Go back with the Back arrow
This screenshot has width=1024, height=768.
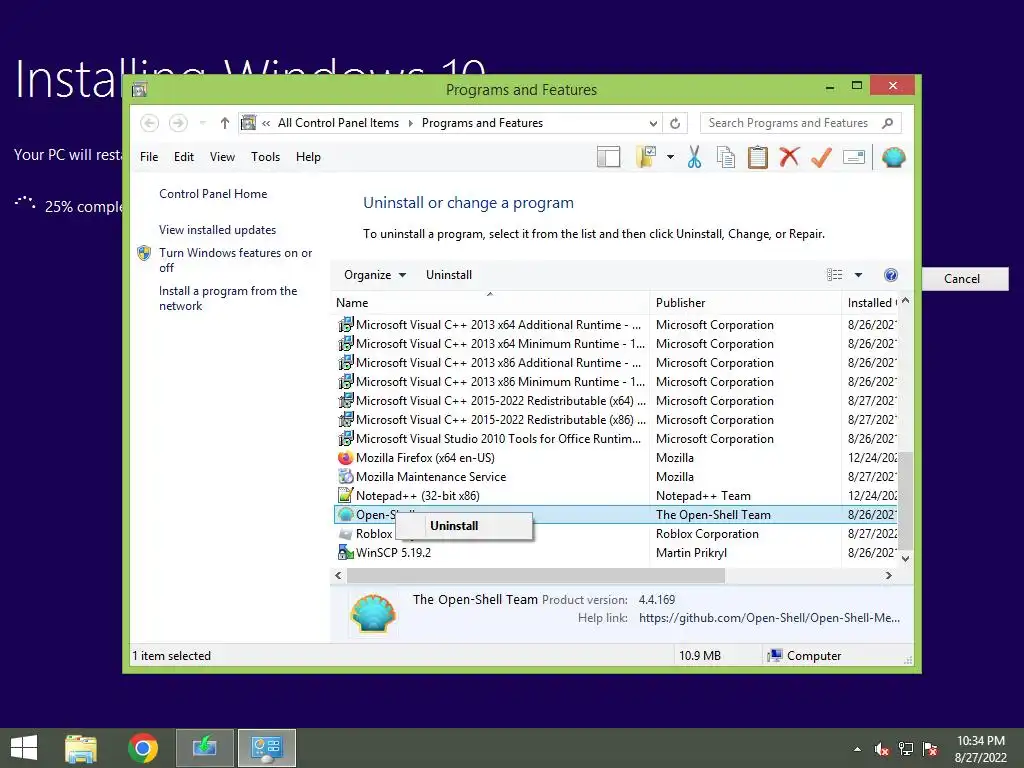click(x=149, y=123)
